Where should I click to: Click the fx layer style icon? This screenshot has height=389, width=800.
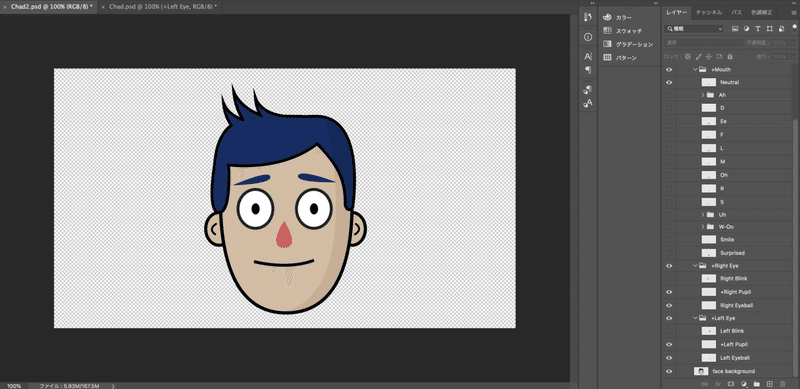718,384
